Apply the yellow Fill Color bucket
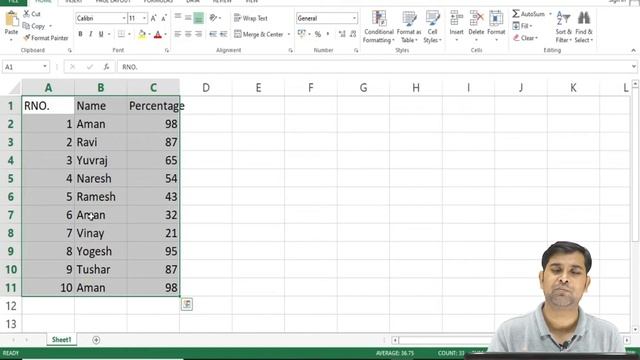 (142, 35)
